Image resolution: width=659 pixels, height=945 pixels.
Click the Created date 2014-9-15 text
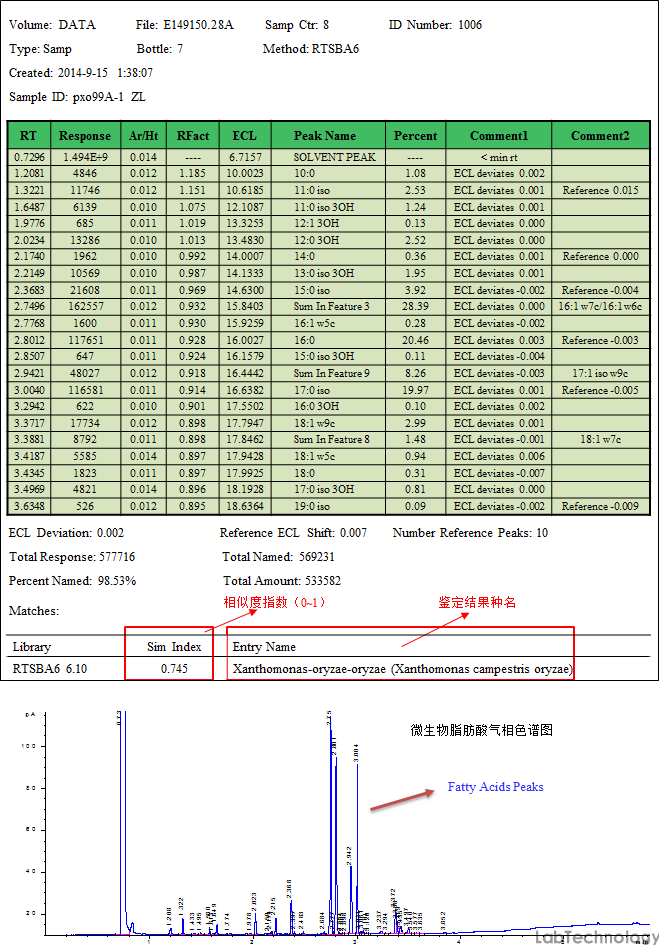click(x=81, y=73)
